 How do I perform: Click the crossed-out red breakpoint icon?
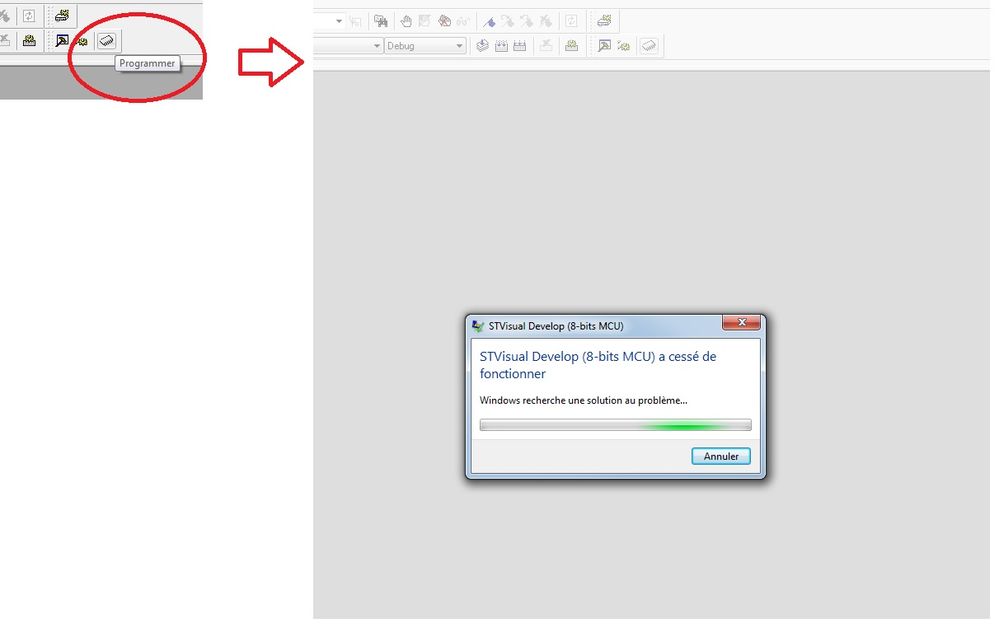click(x=444, y=21)
